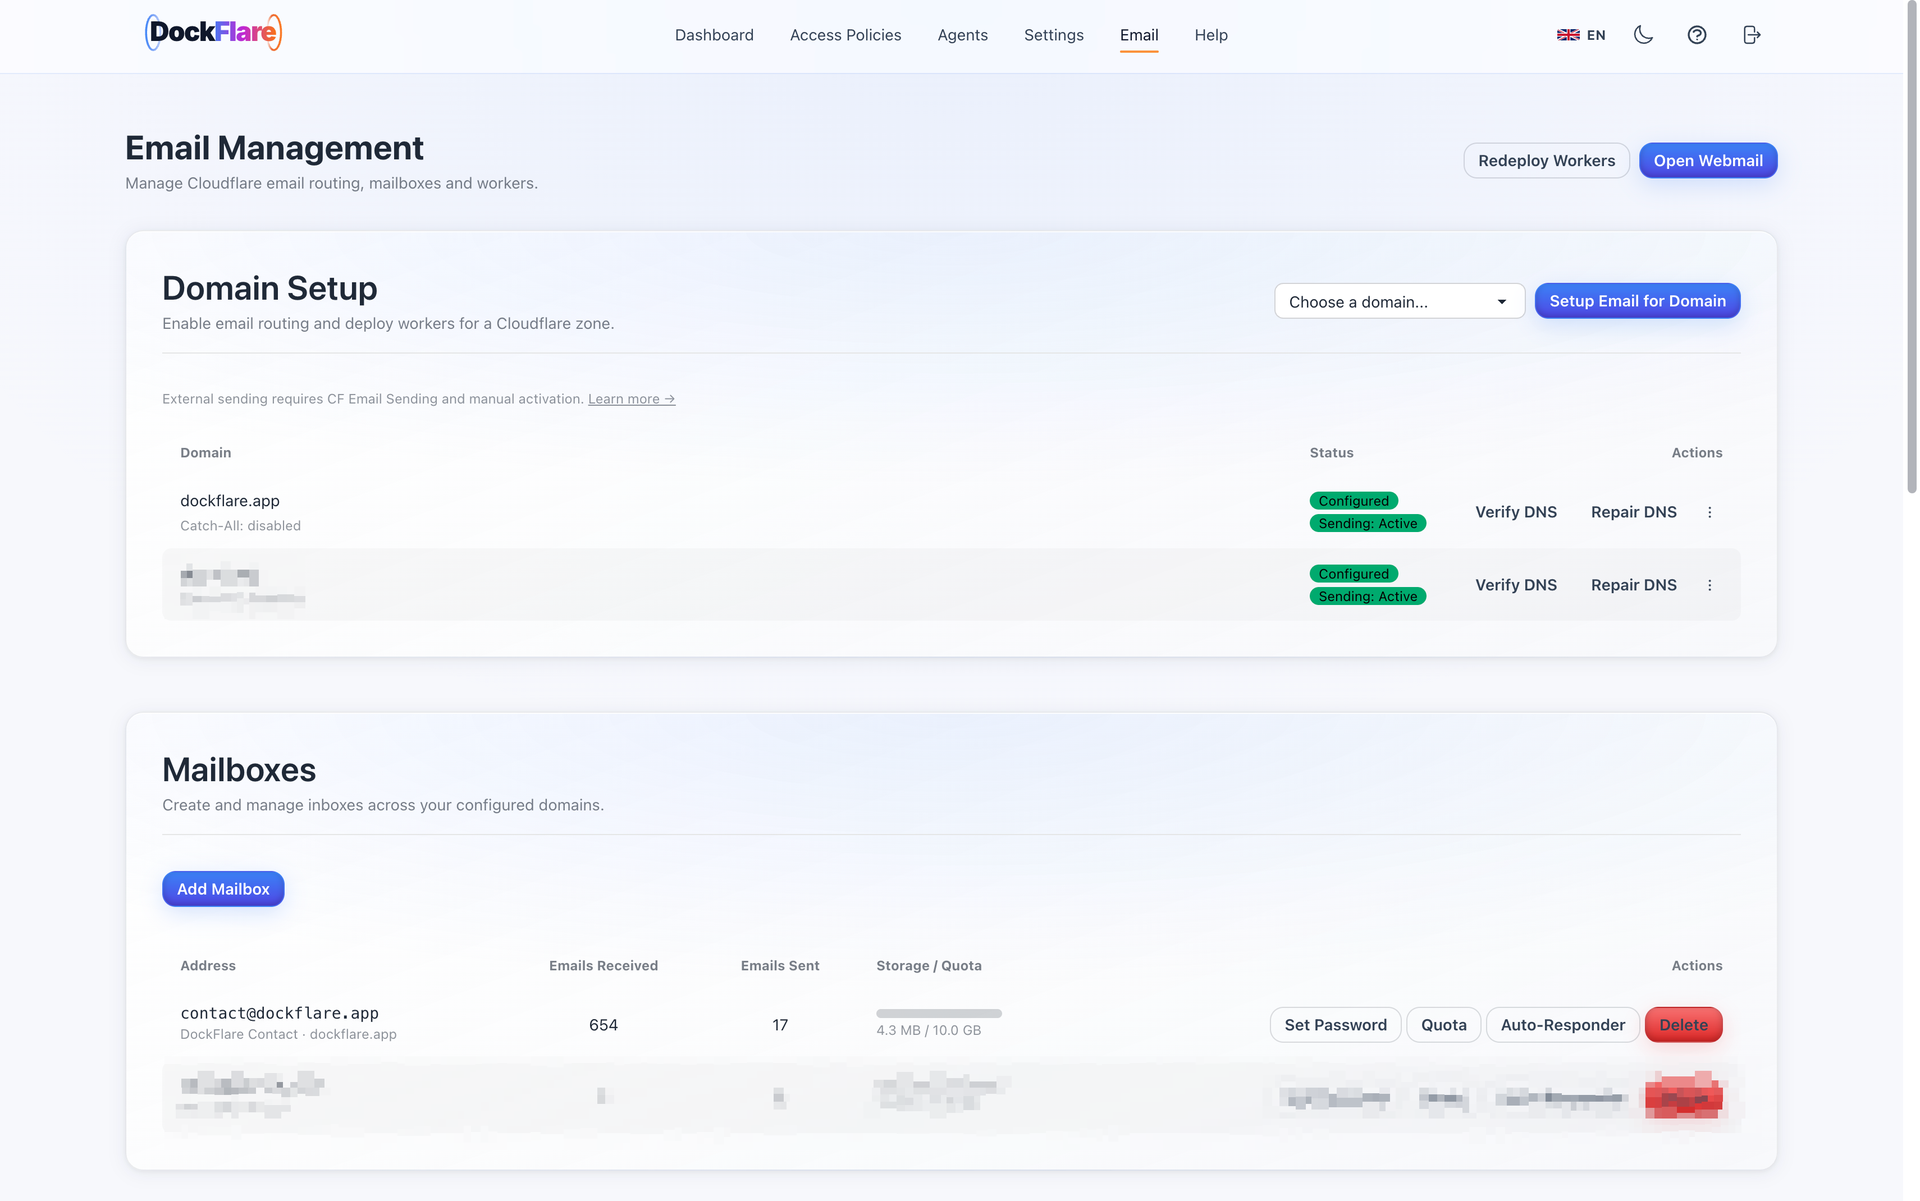Click Configured badge for dockflare.app

coord(1353,501)
